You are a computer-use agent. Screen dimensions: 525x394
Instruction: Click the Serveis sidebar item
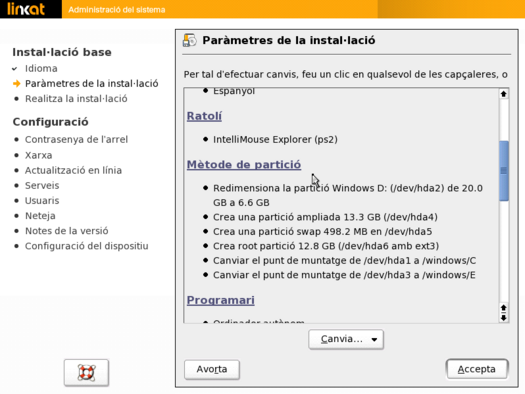pyautogui.click(x=42, y=185)
